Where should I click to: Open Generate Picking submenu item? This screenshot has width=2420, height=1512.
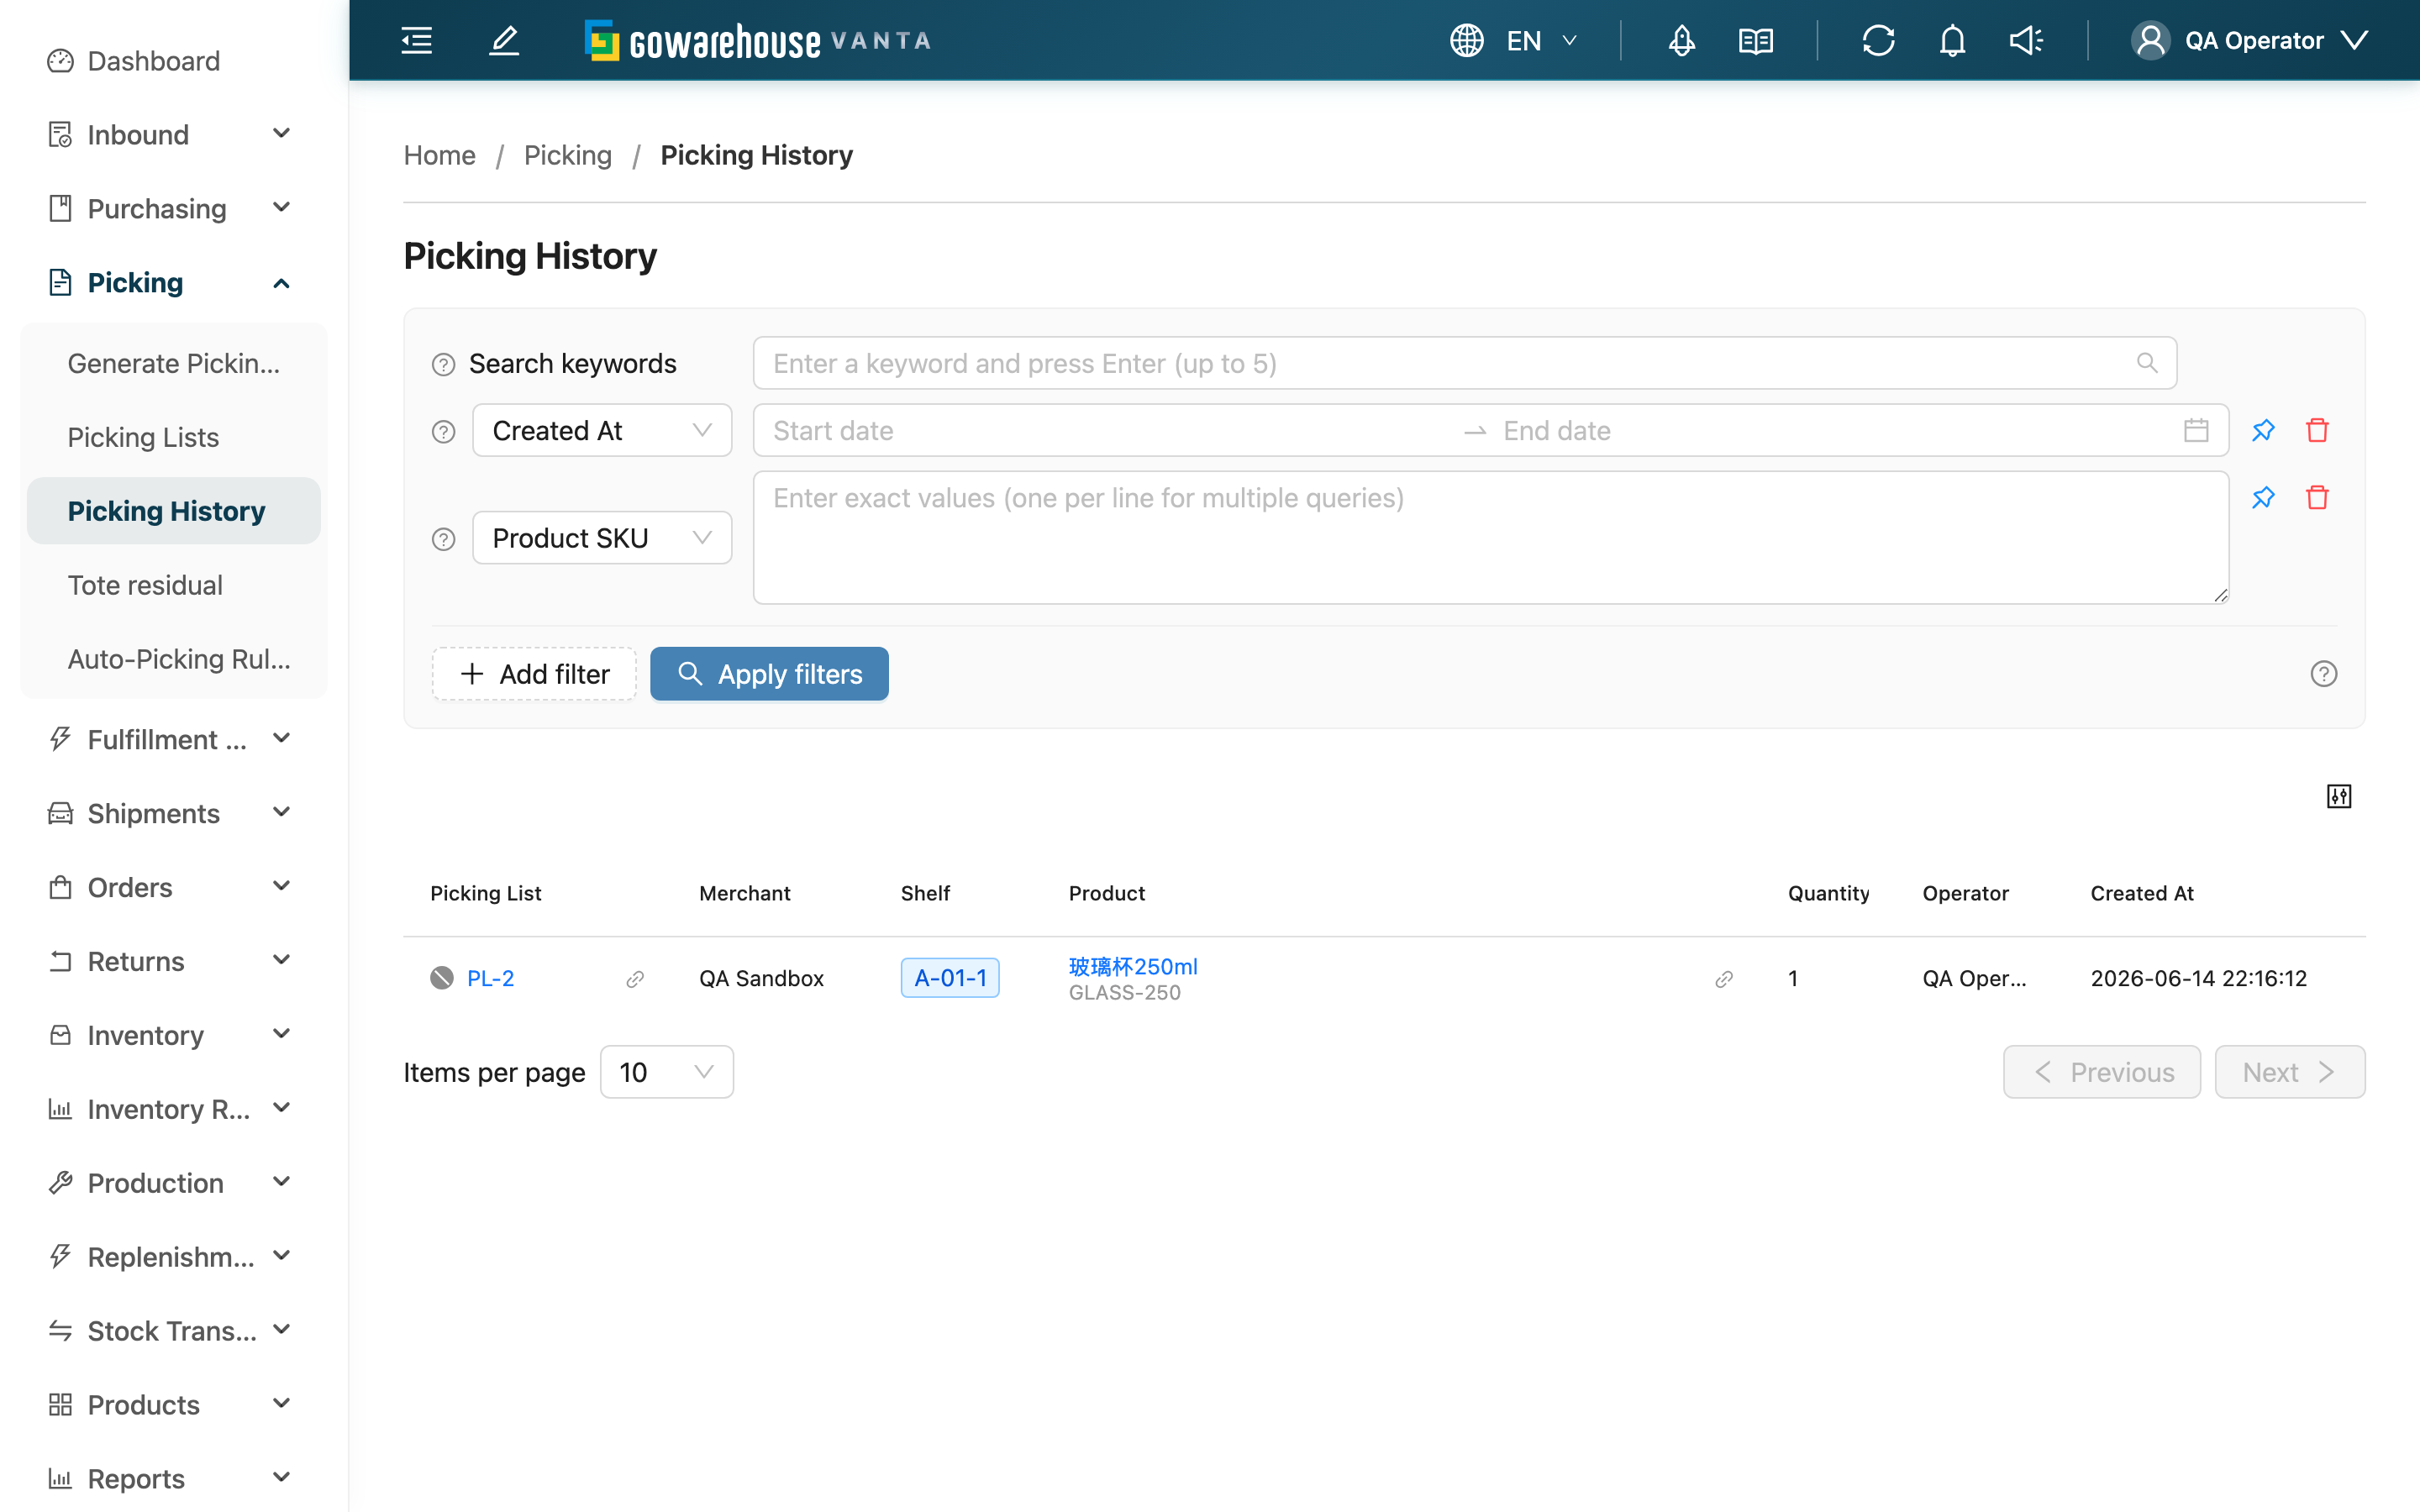click(174, 363)
